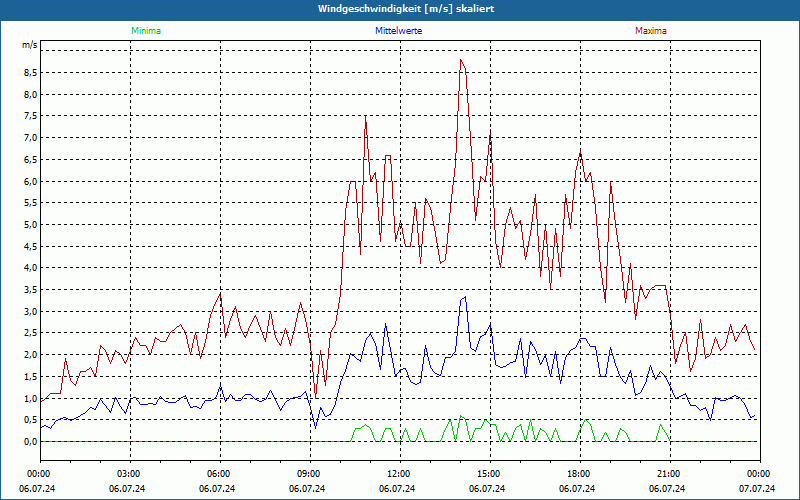Click the 07.07.24 date label
This screenshot has height=500, width=800.
click(757, 489)
